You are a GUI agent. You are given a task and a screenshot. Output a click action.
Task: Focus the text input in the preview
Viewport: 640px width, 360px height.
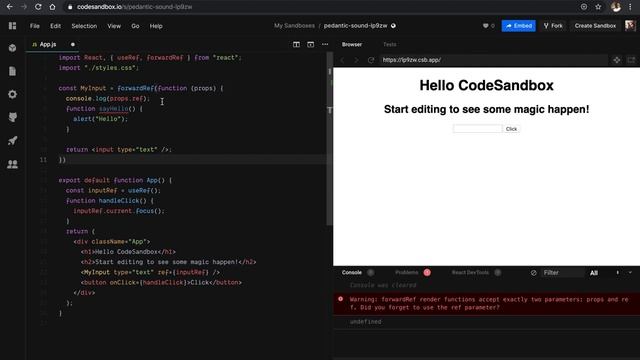[477, 129]
